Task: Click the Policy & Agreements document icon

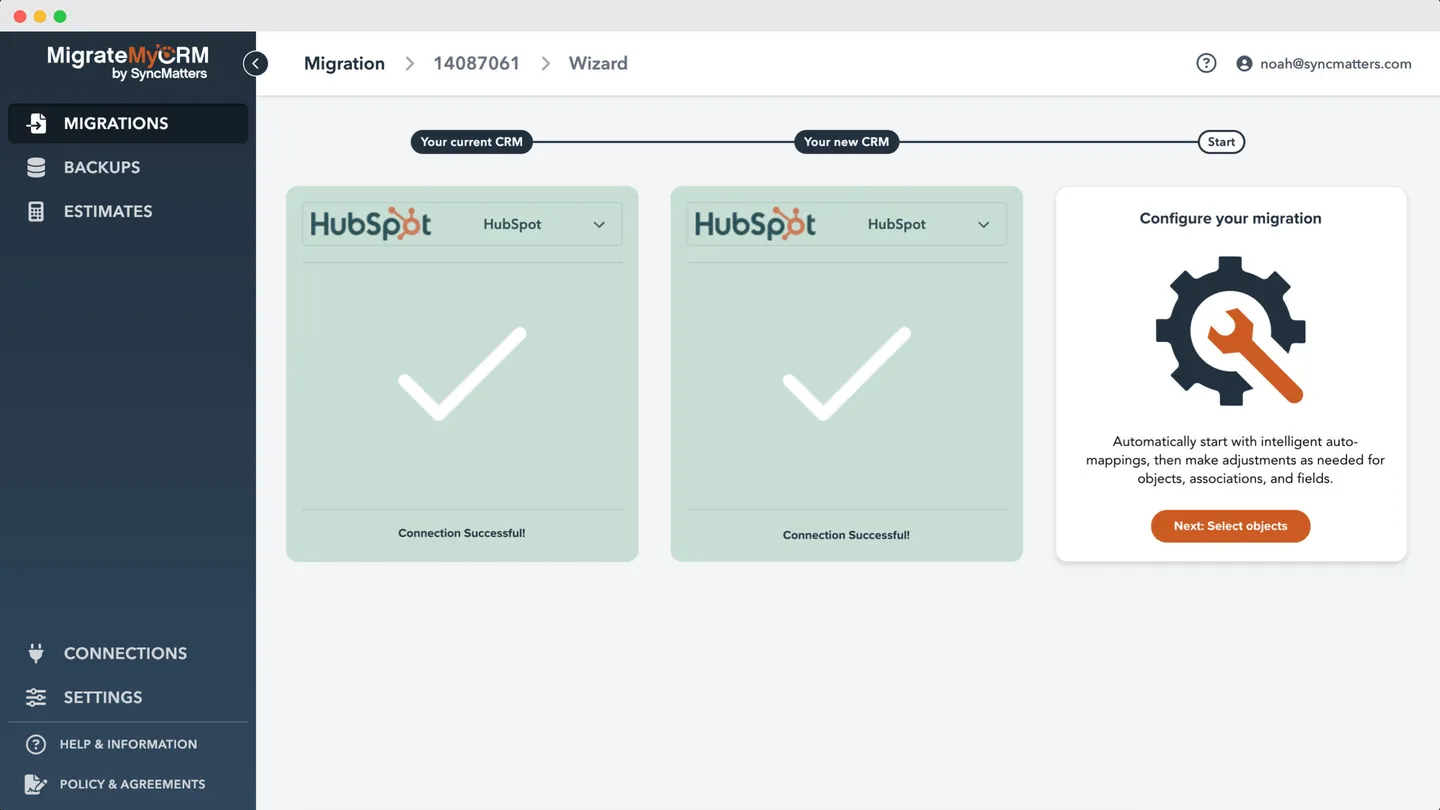Action: [x=36, y=784]
